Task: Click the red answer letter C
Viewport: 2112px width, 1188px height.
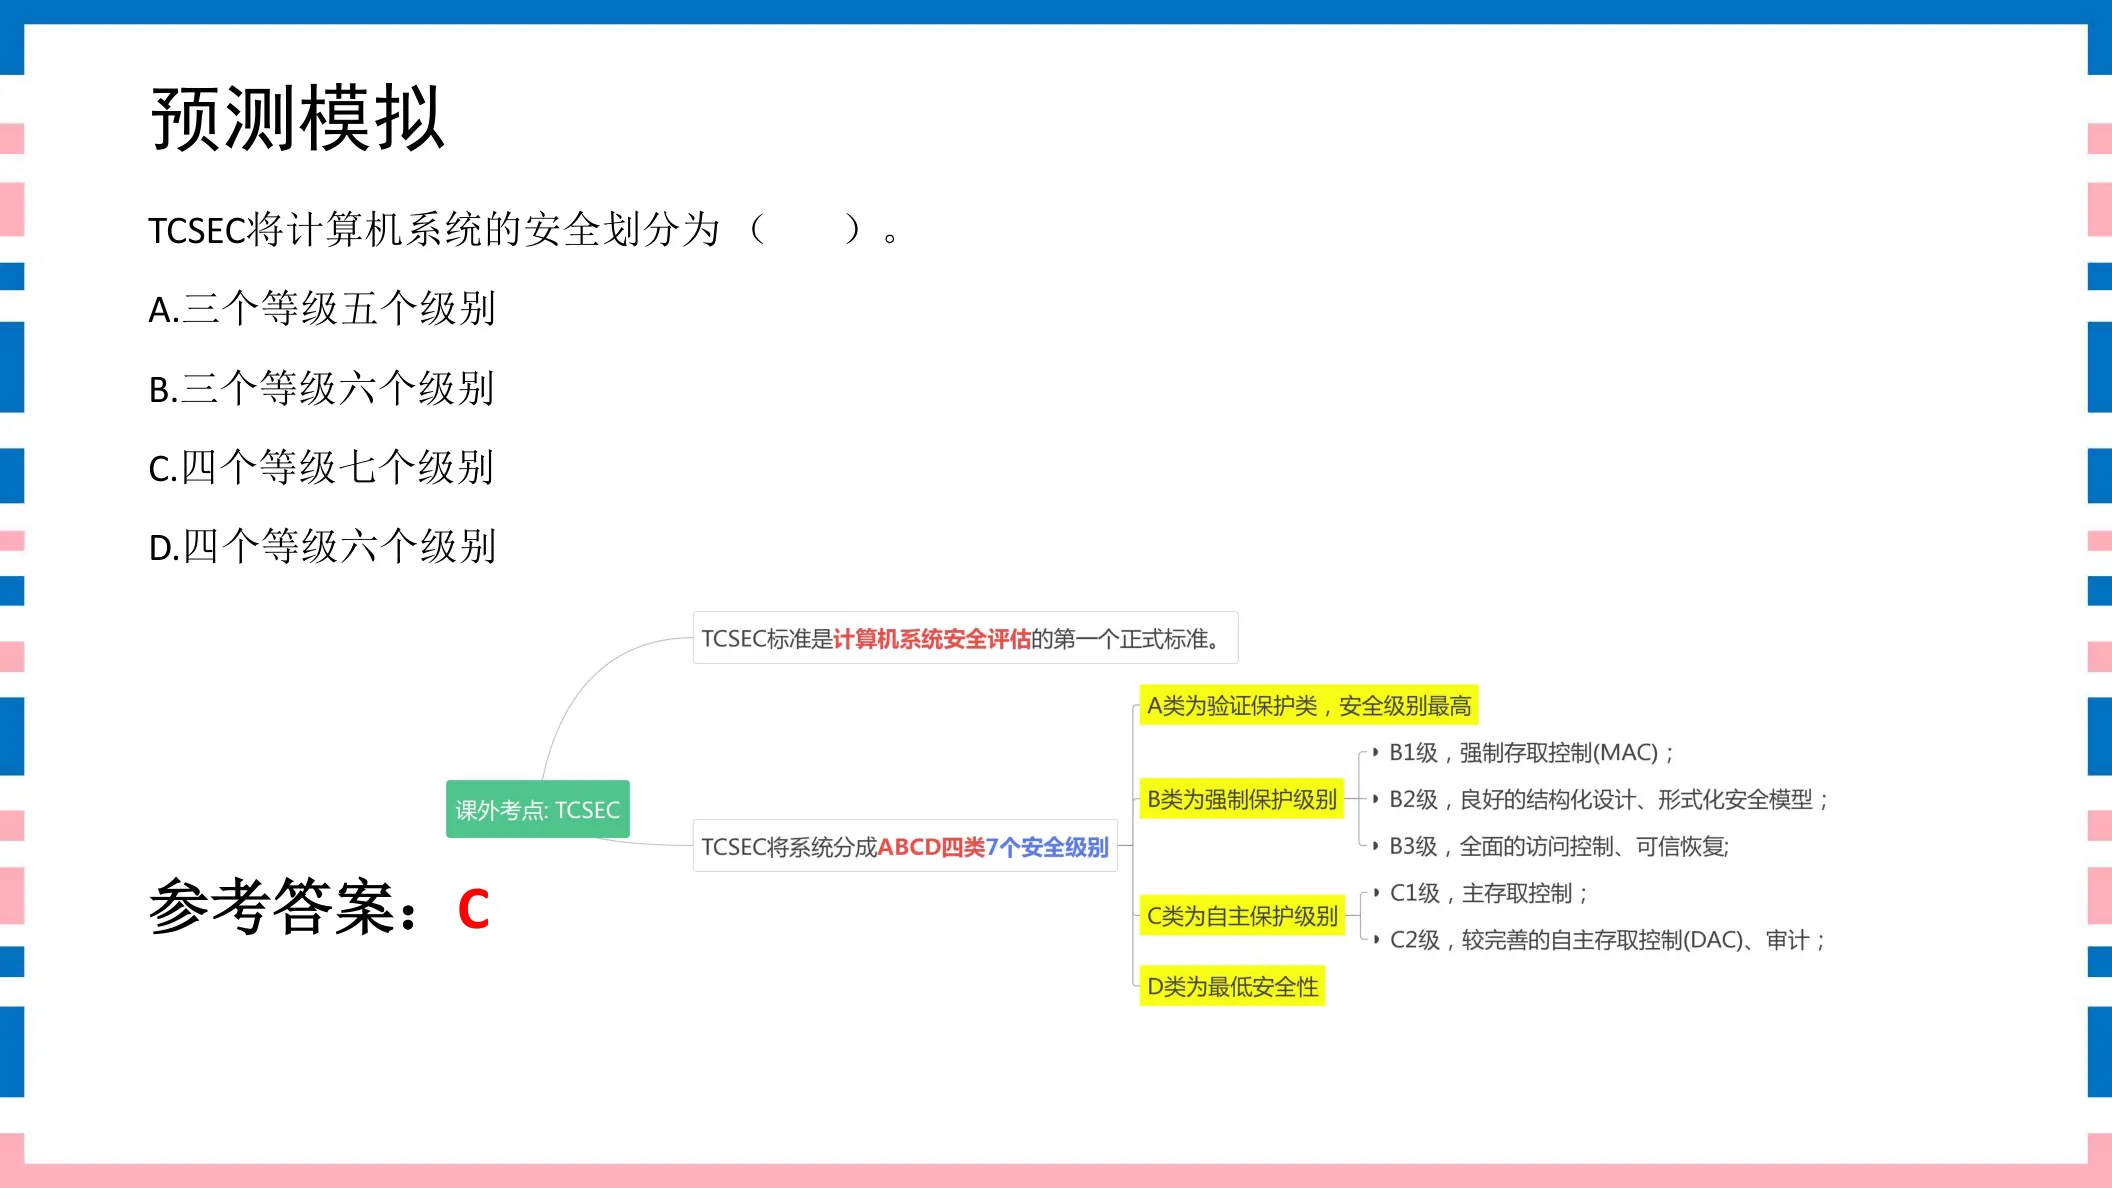Action: [474, 909]
